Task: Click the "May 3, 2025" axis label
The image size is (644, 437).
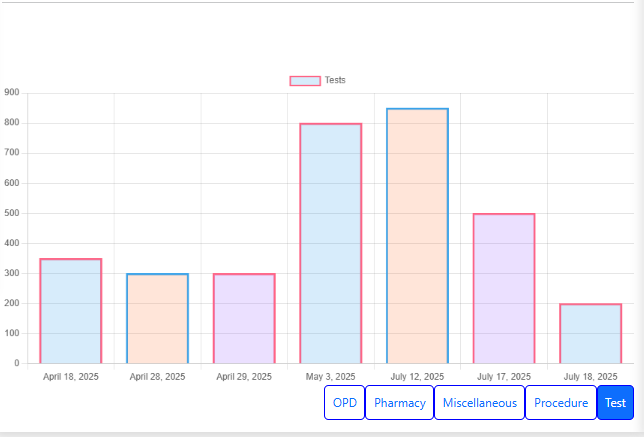Action: pos(330,377)
